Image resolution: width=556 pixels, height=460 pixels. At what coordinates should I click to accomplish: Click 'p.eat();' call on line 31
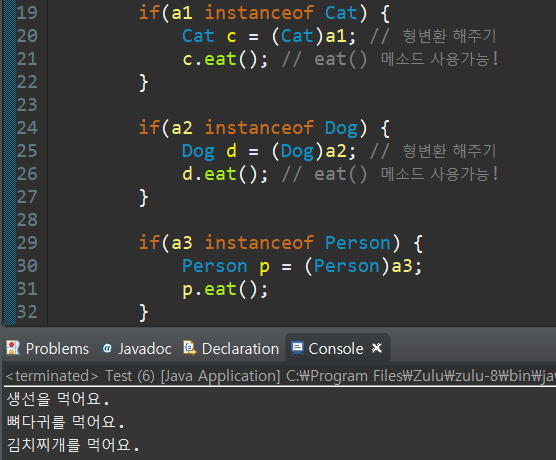pyautogui.click(x=225, y=289)
